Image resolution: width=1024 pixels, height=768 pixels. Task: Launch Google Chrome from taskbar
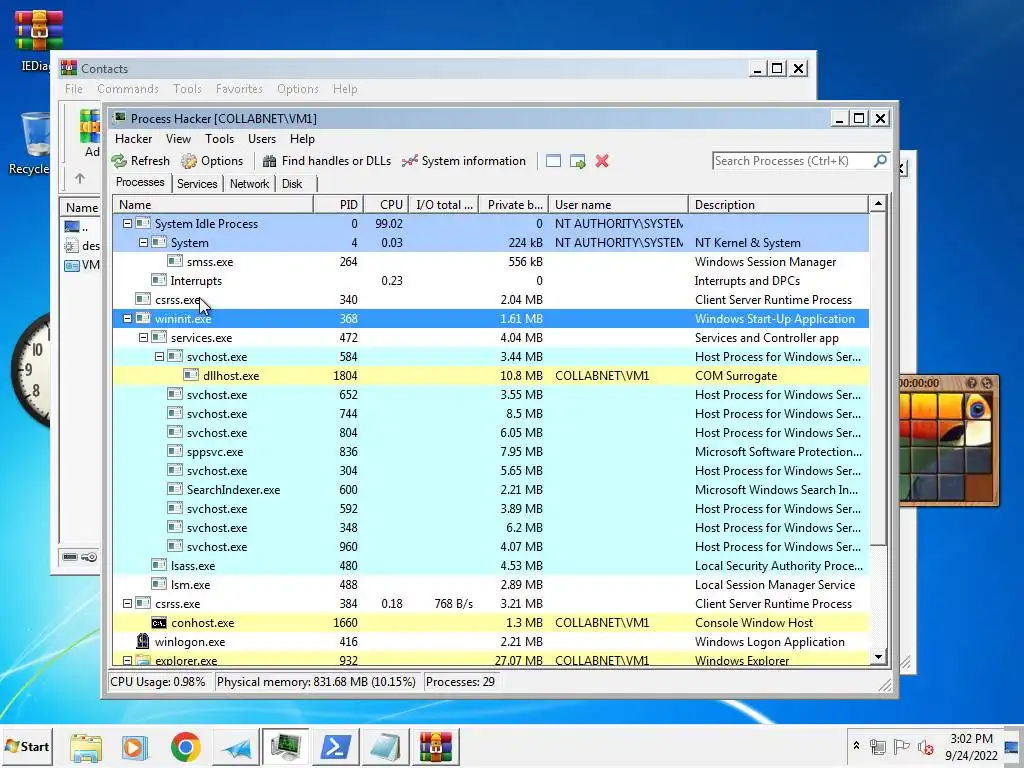click(185, 747)
